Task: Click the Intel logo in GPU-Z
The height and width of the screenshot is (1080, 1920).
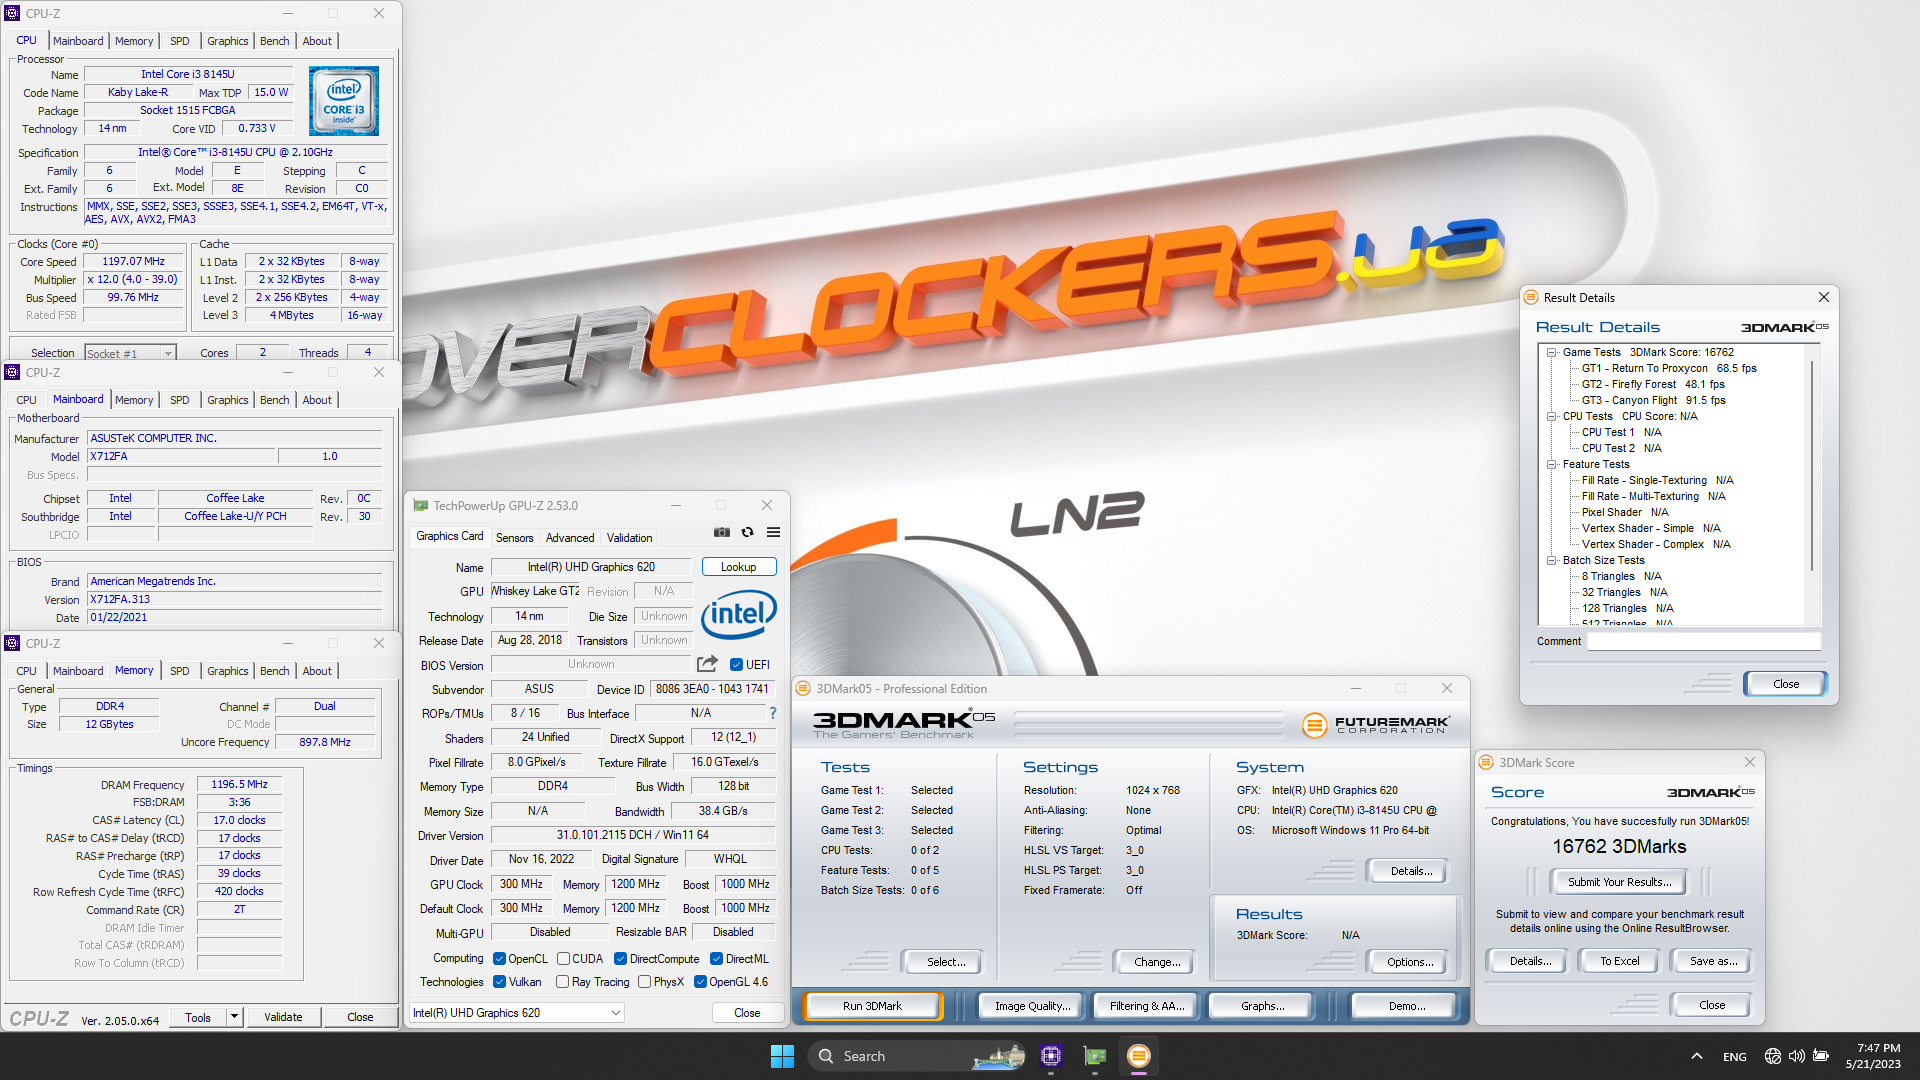Action: click(739, 613)
